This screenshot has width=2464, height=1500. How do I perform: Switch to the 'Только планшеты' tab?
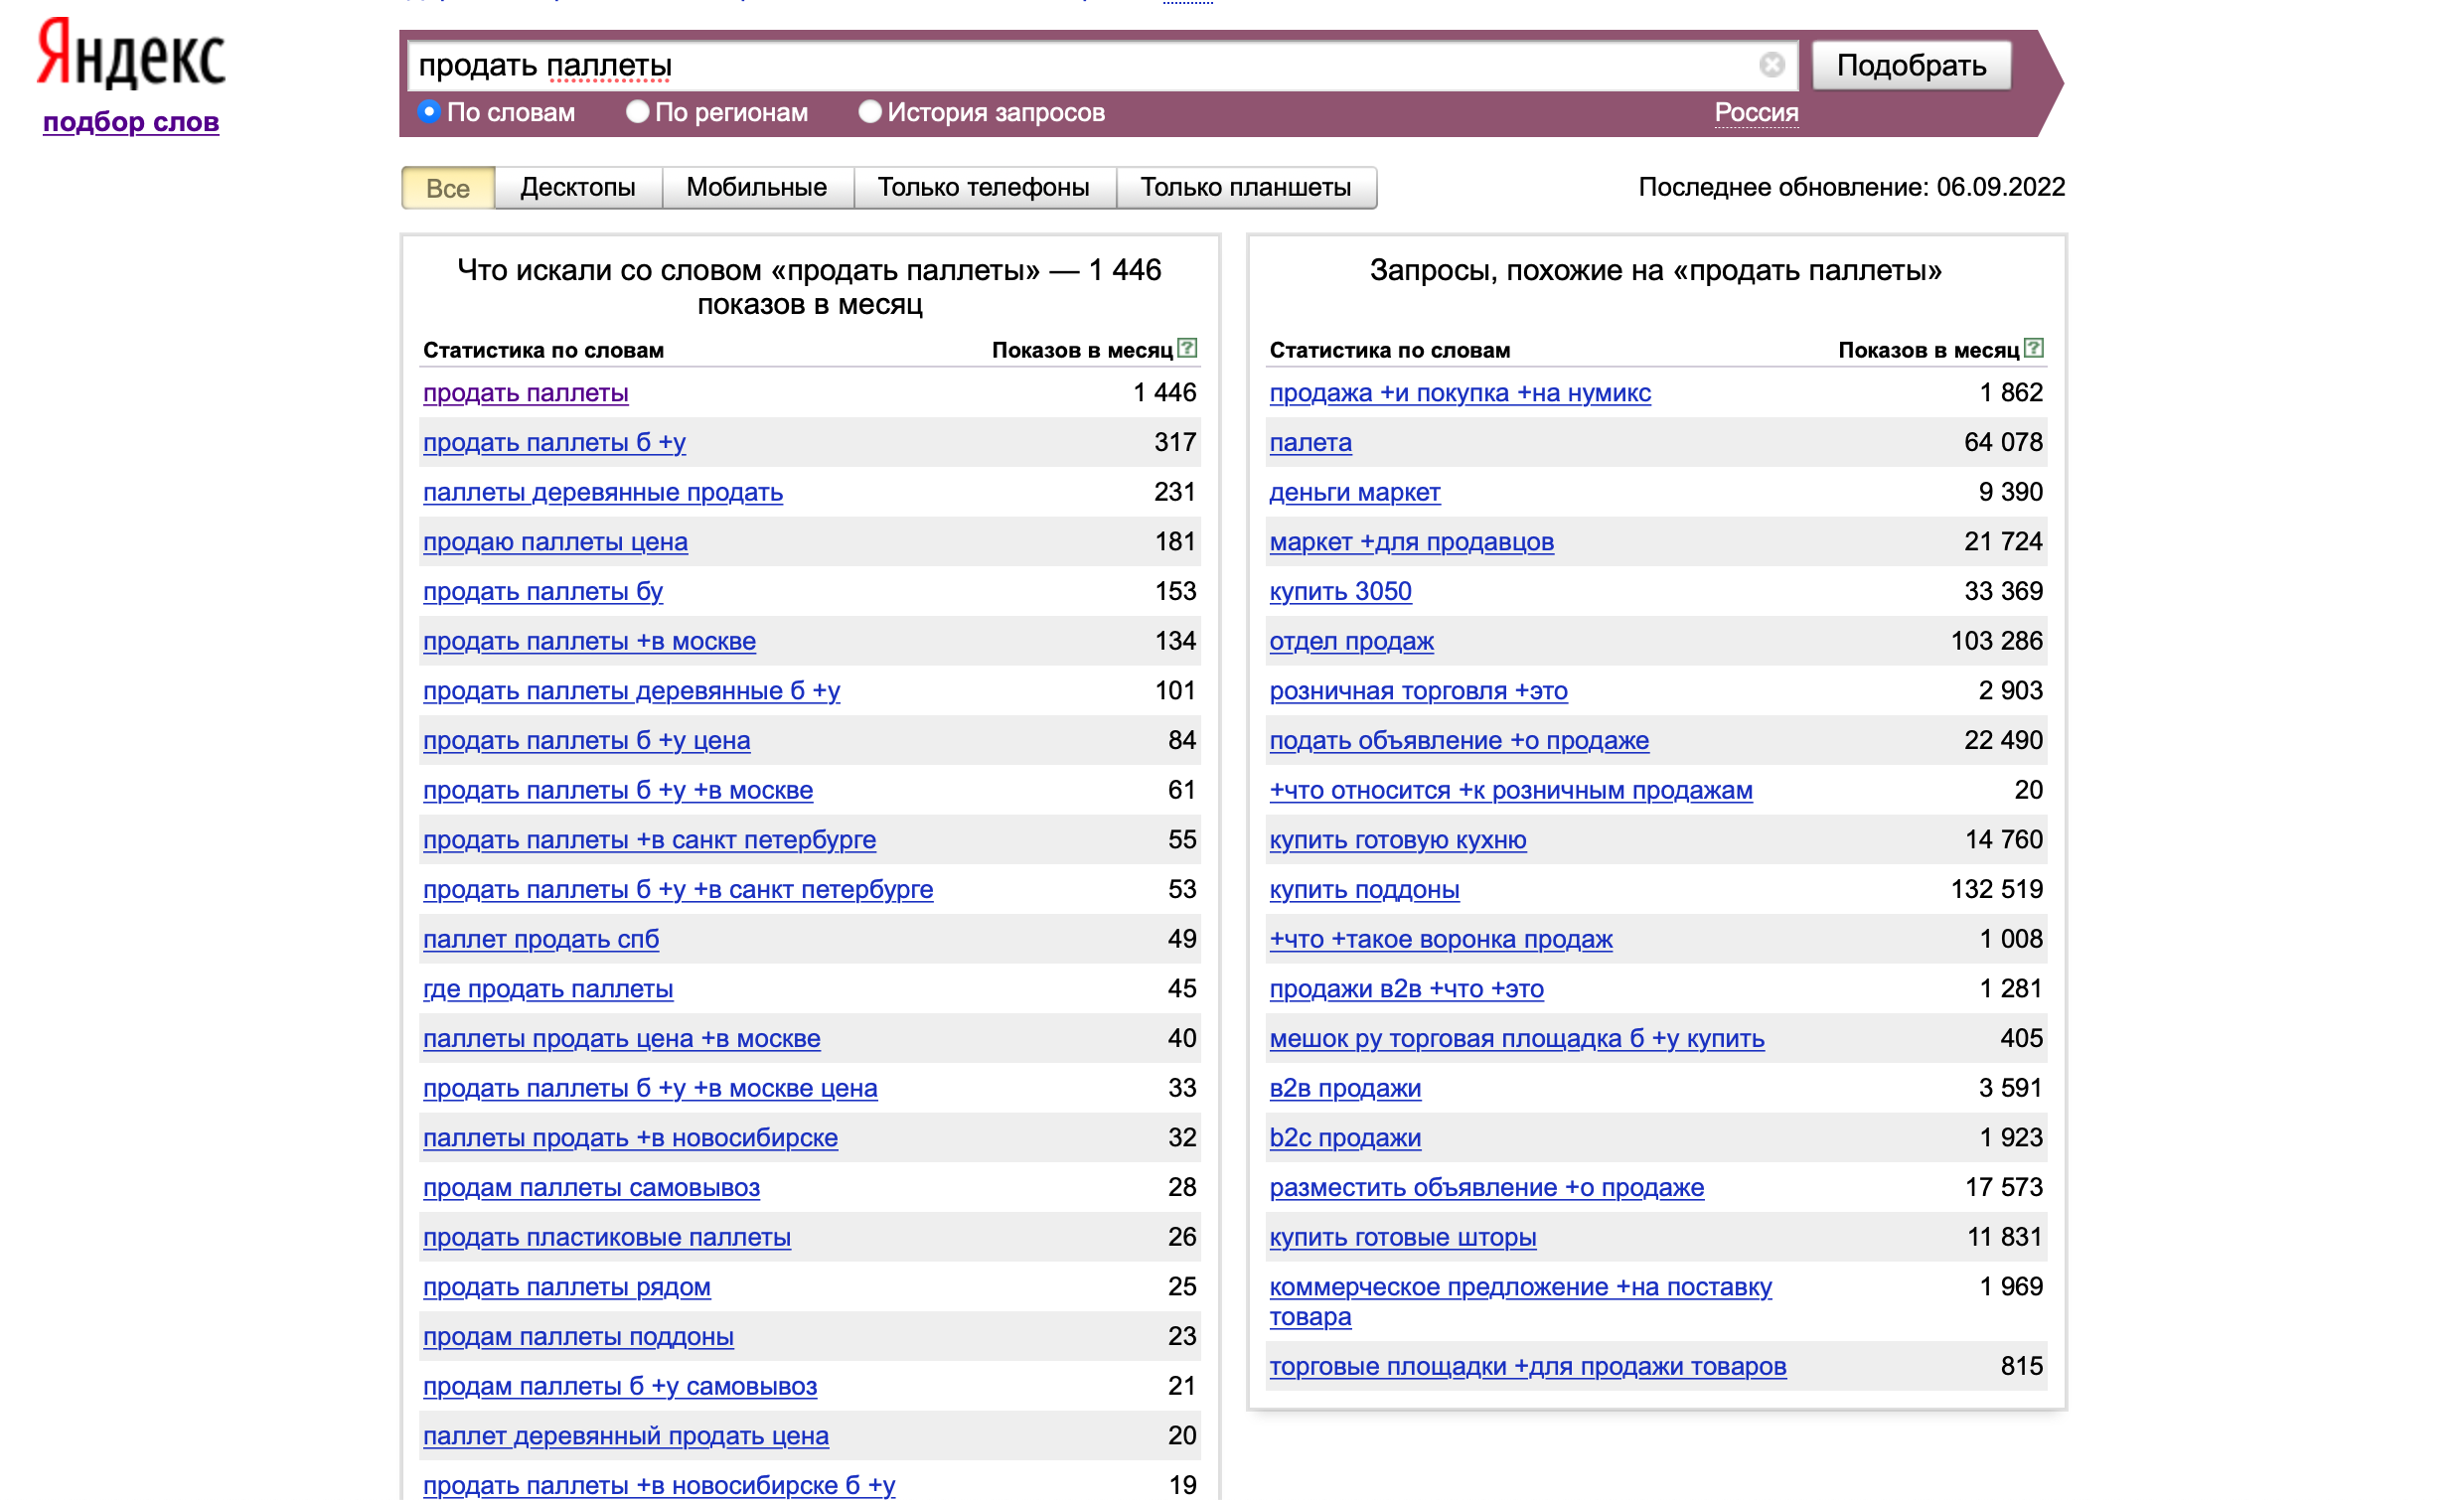click(1246, 188)
